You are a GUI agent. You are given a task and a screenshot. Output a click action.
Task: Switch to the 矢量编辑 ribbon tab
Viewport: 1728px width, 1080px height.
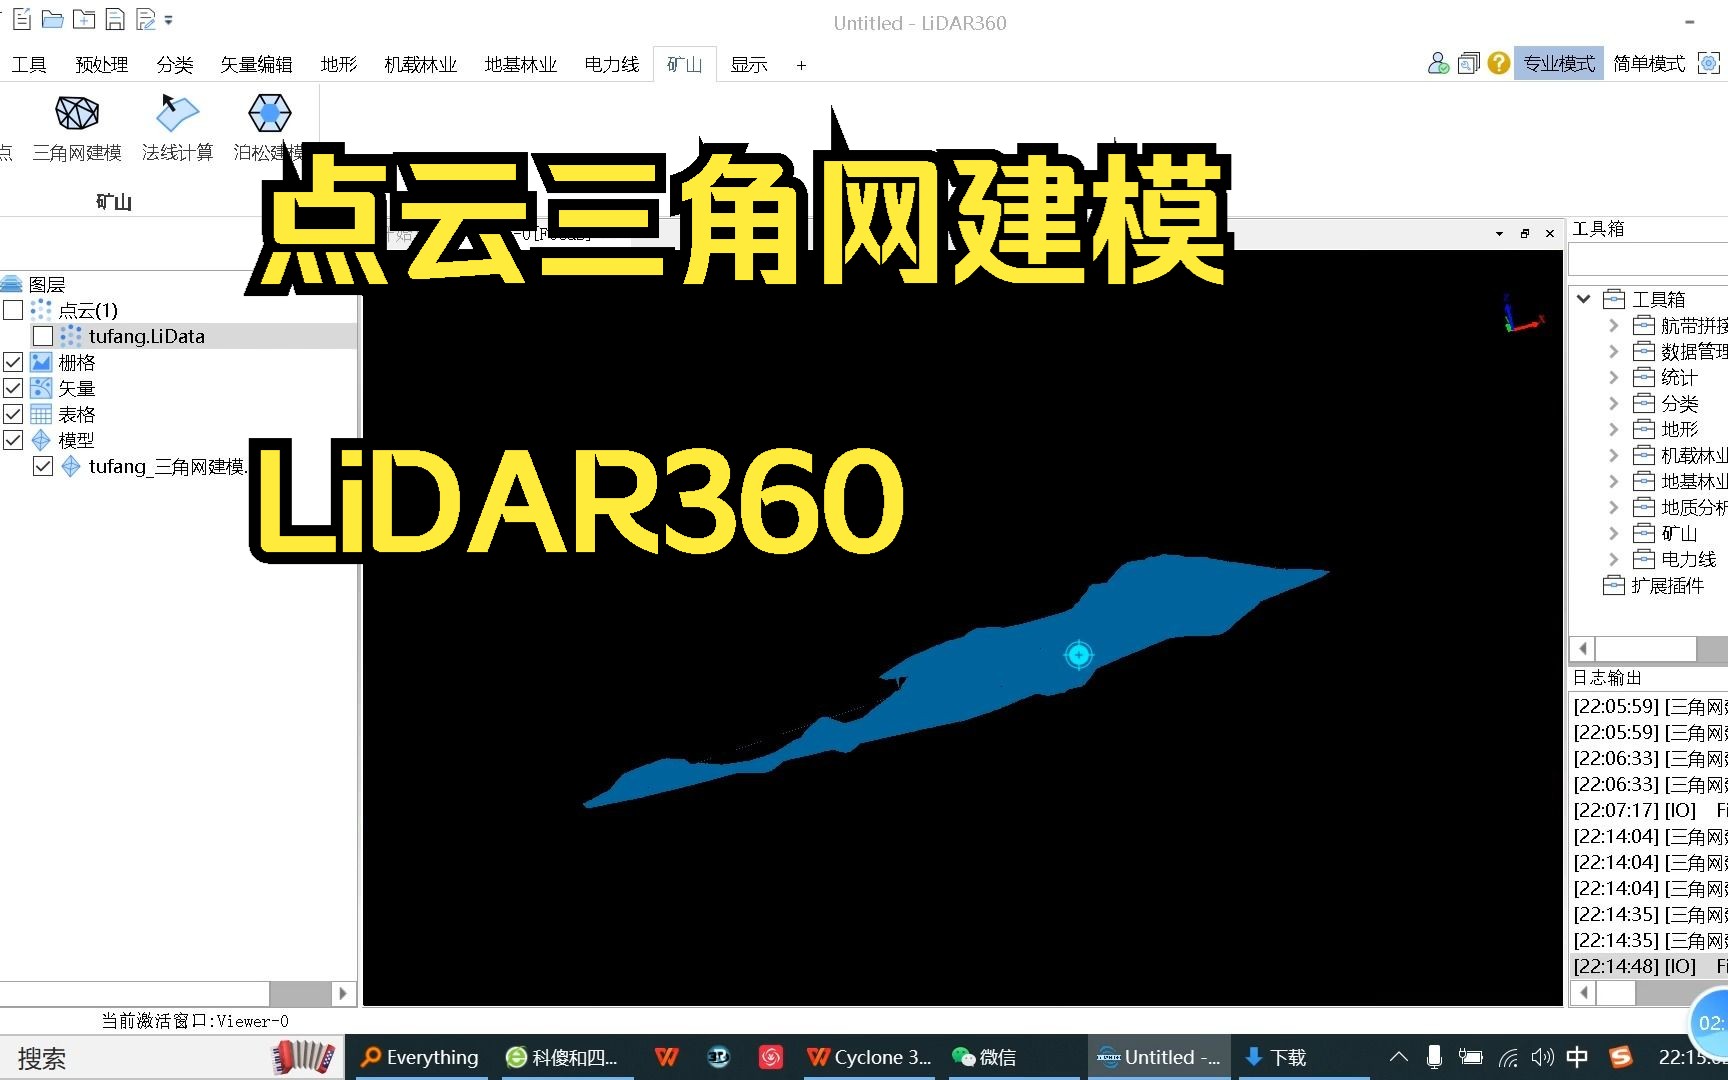coord(256,65)
